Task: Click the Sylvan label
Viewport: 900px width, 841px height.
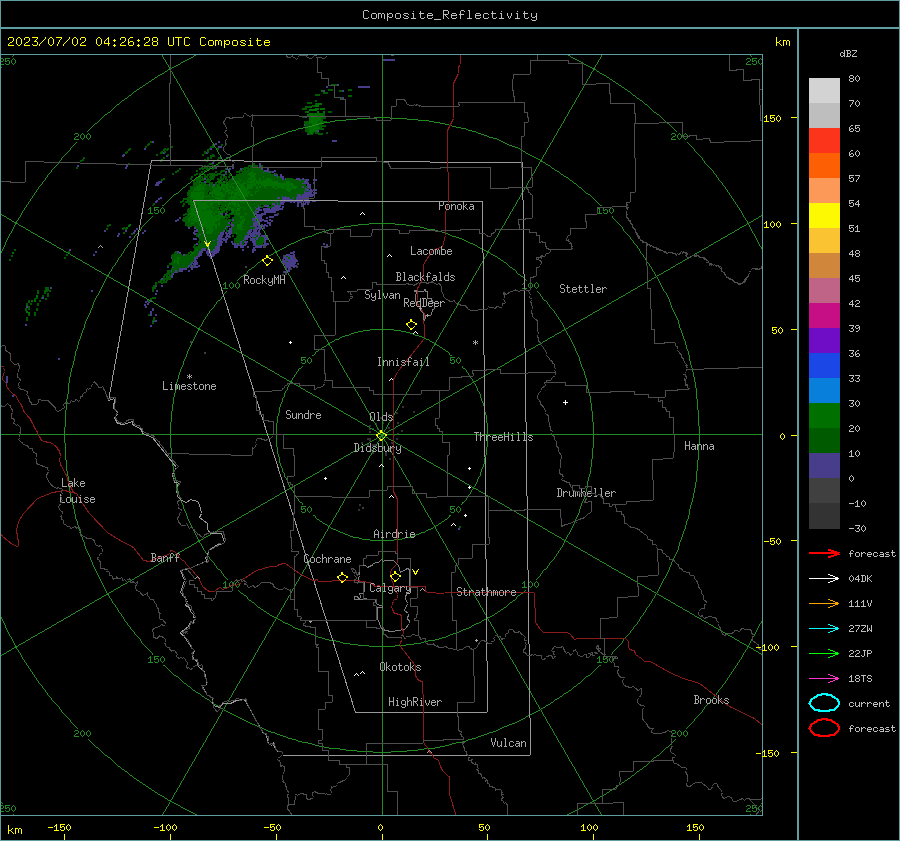Action: (x=382, y=295)
